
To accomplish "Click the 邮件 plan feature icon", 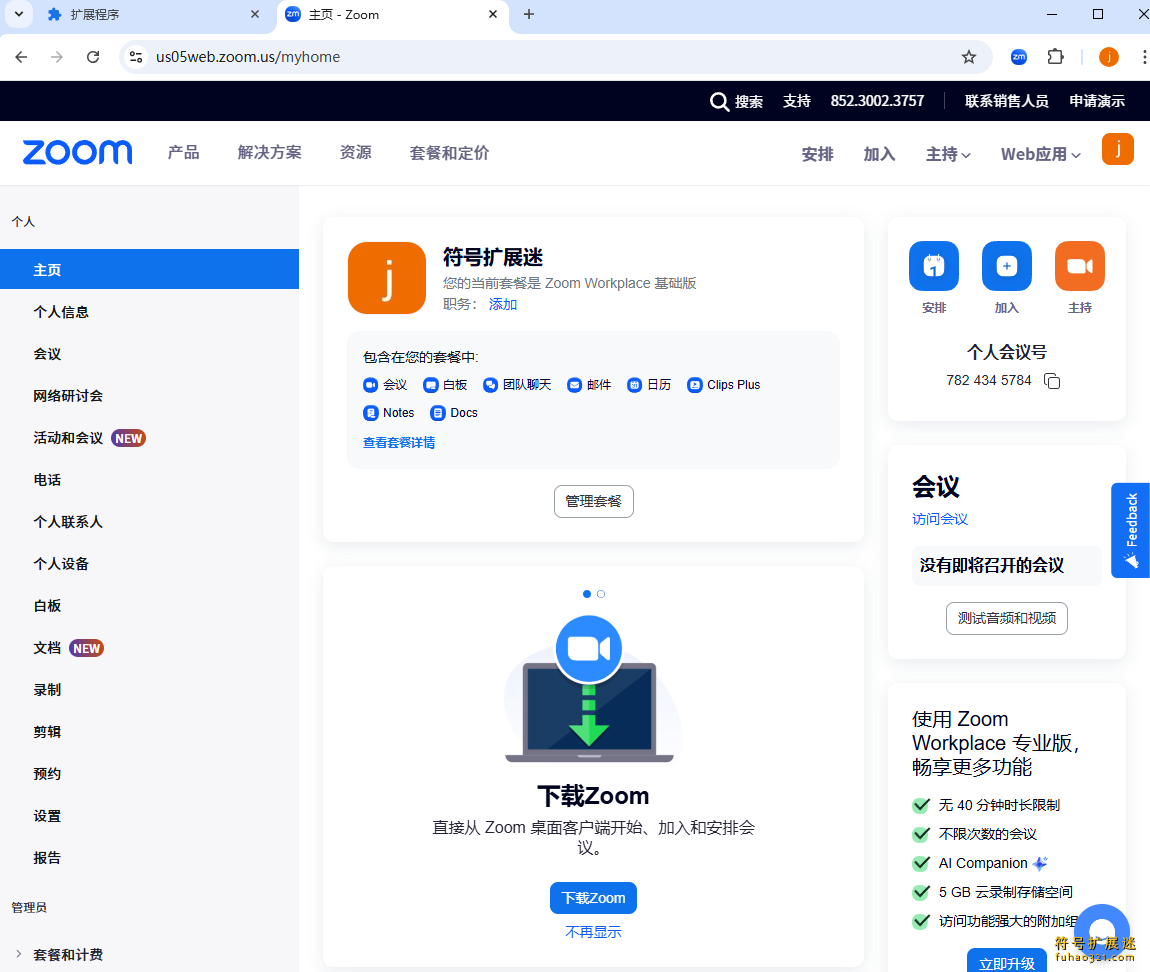I will [575, 385].
